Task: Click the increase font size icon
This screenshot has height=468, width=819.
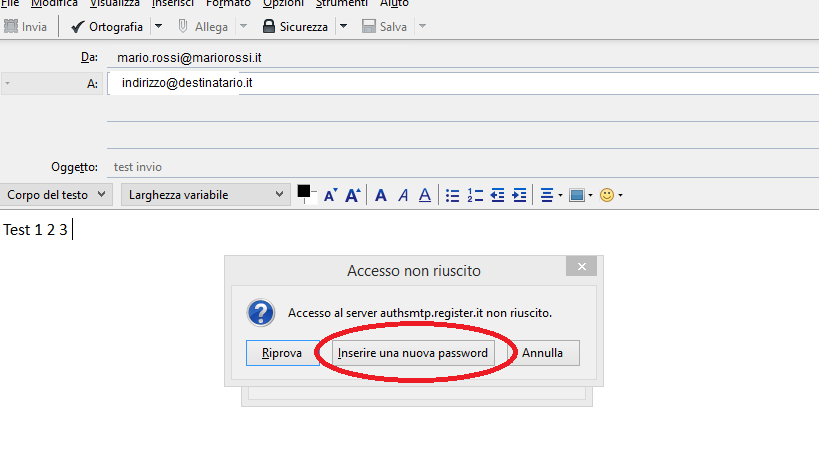Action: coord(353,195)
